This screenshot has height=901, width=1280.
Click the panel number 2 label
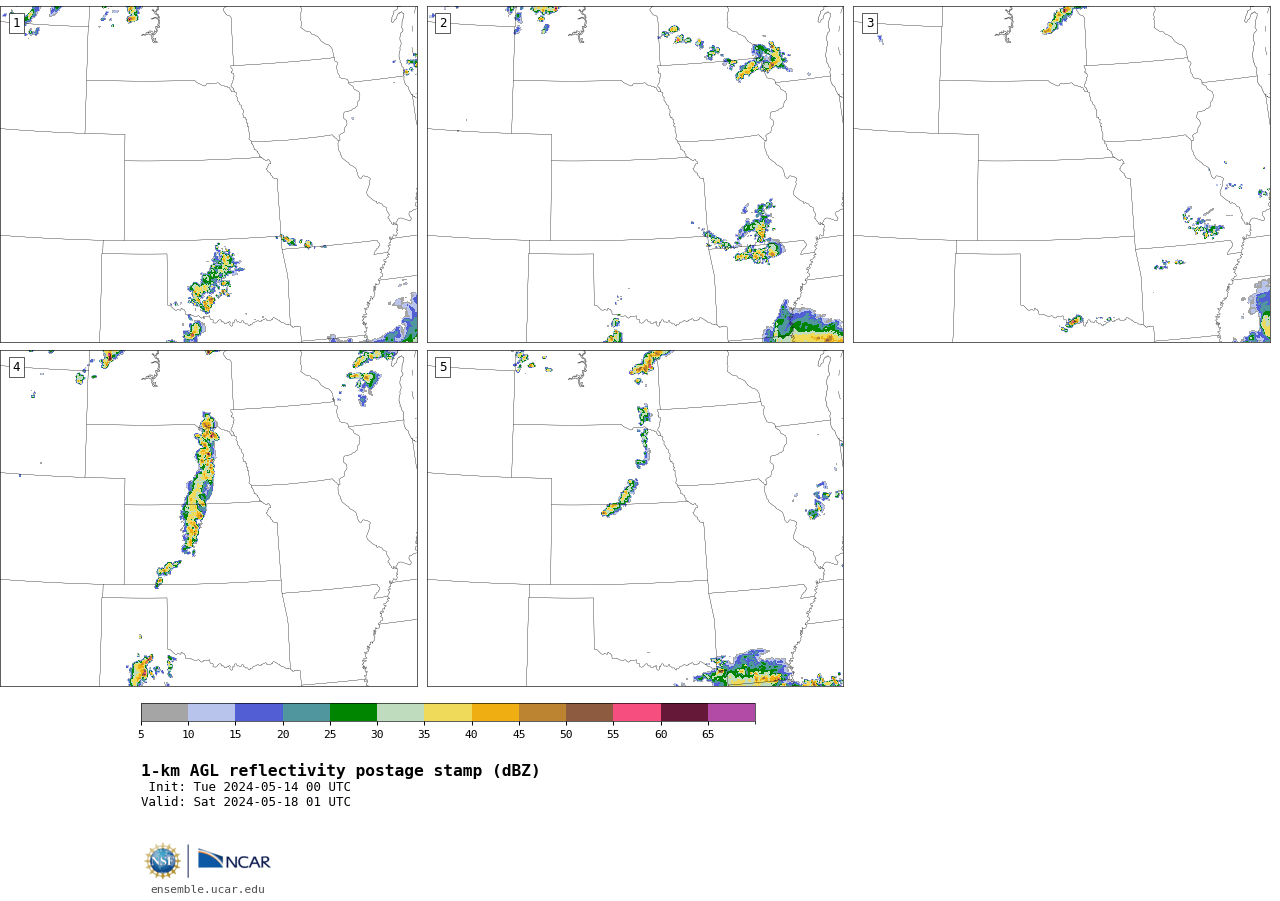click(443, 23)
